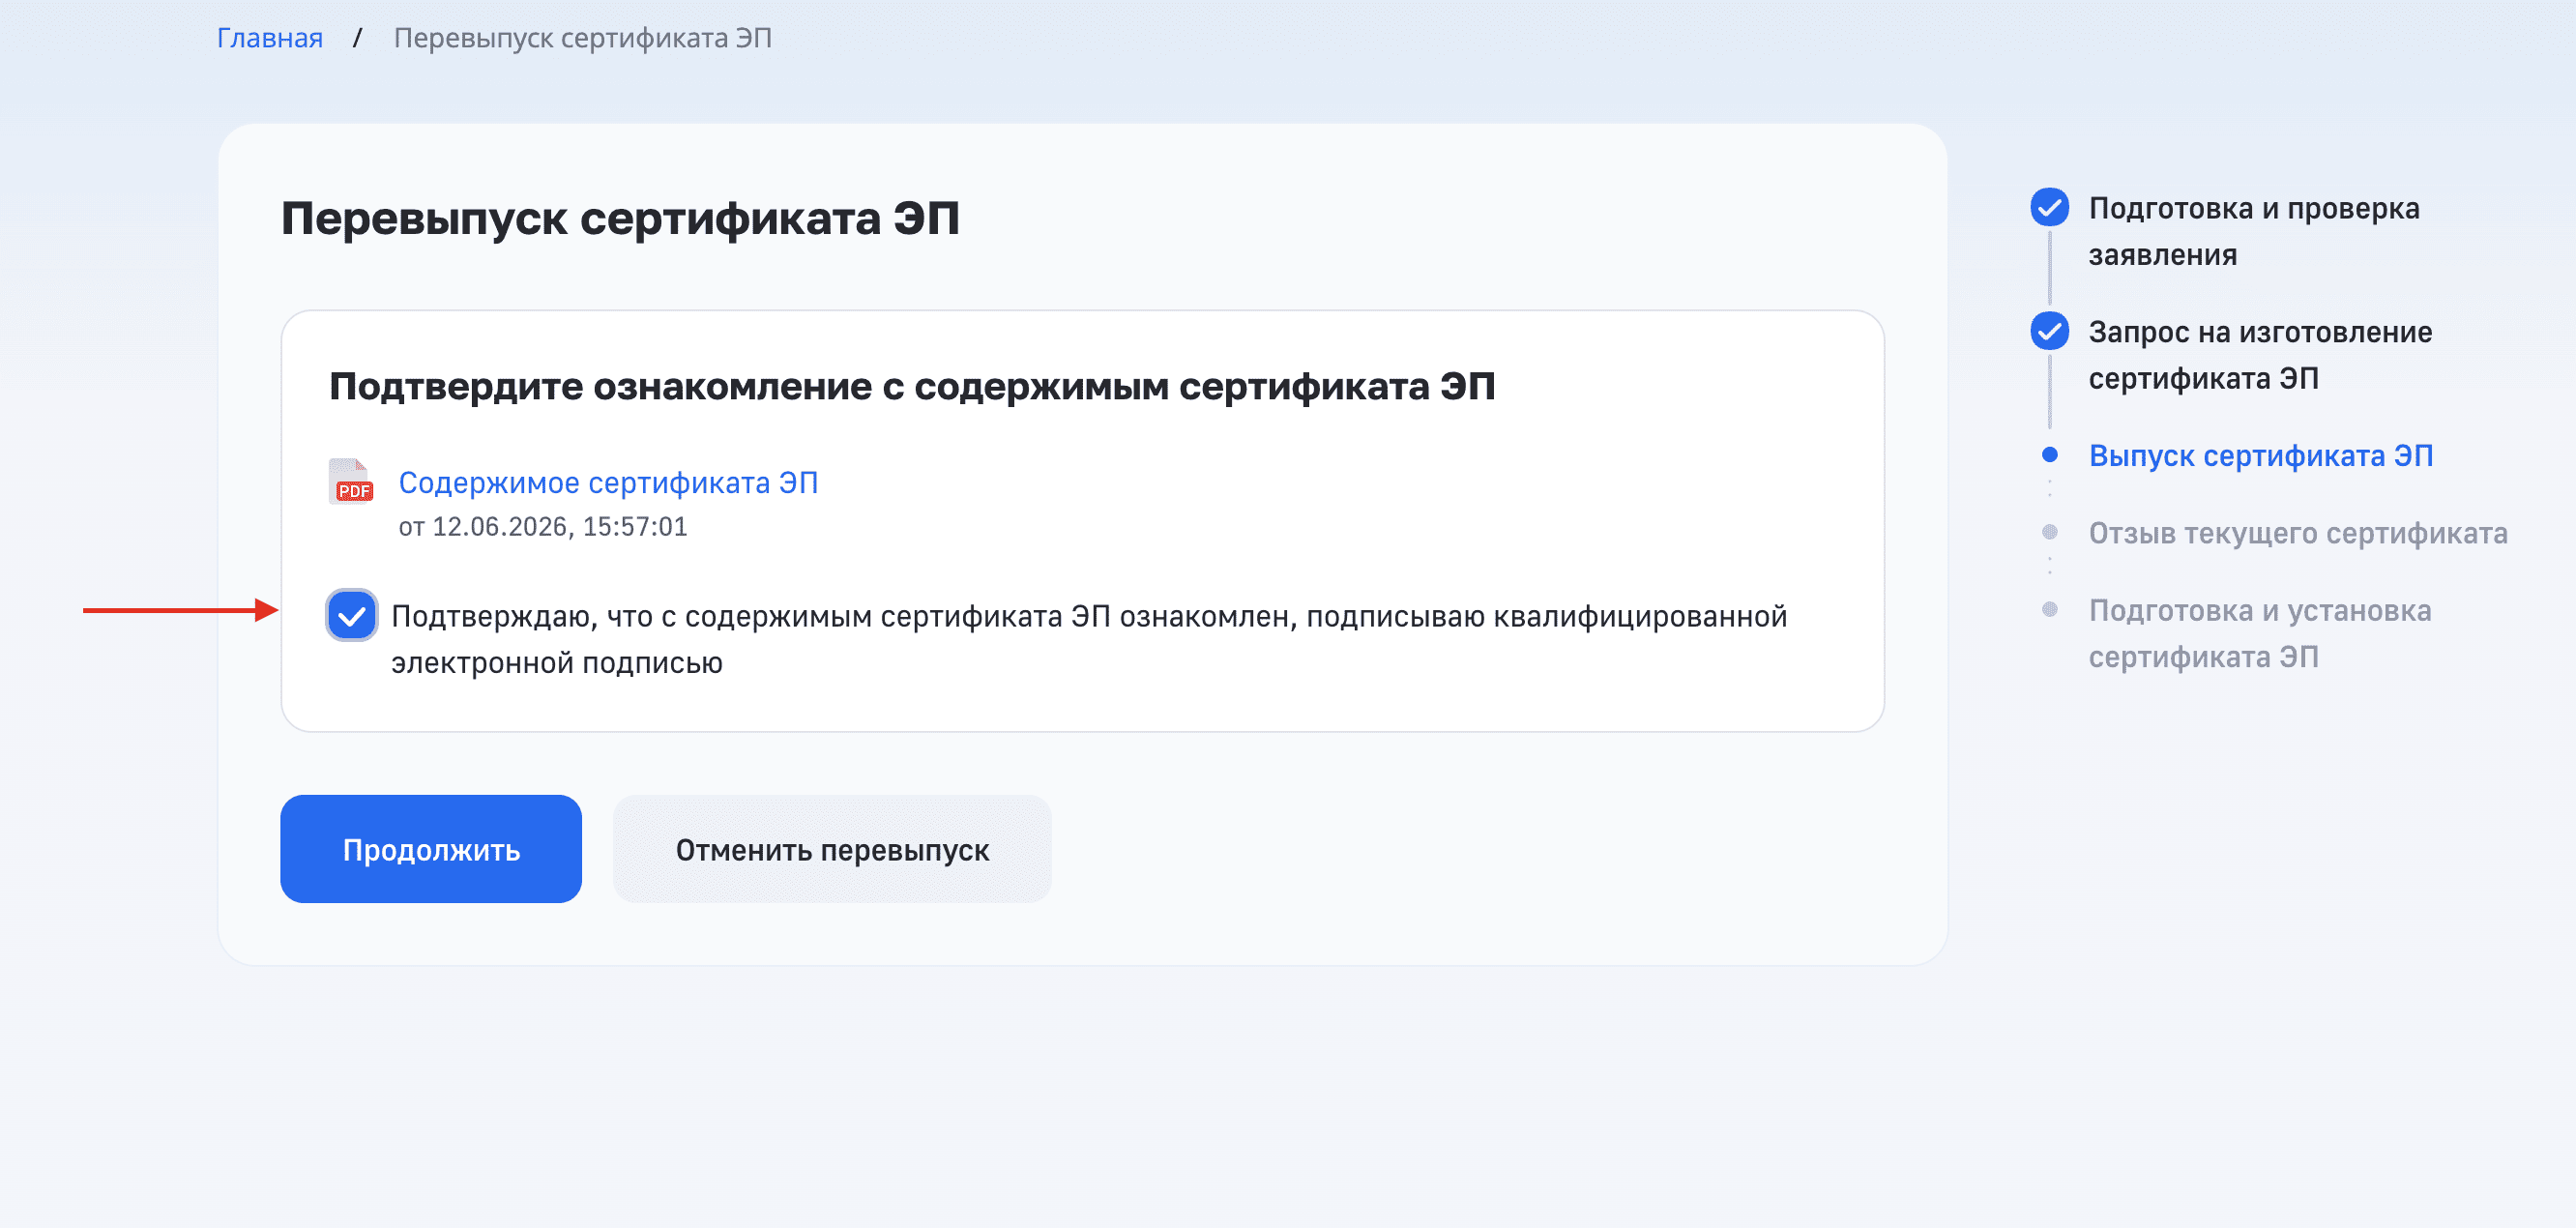Click the Продолжить button
Viewport: 2576px width, 1228px height.
pyautogui.click(x=431, y=849)
